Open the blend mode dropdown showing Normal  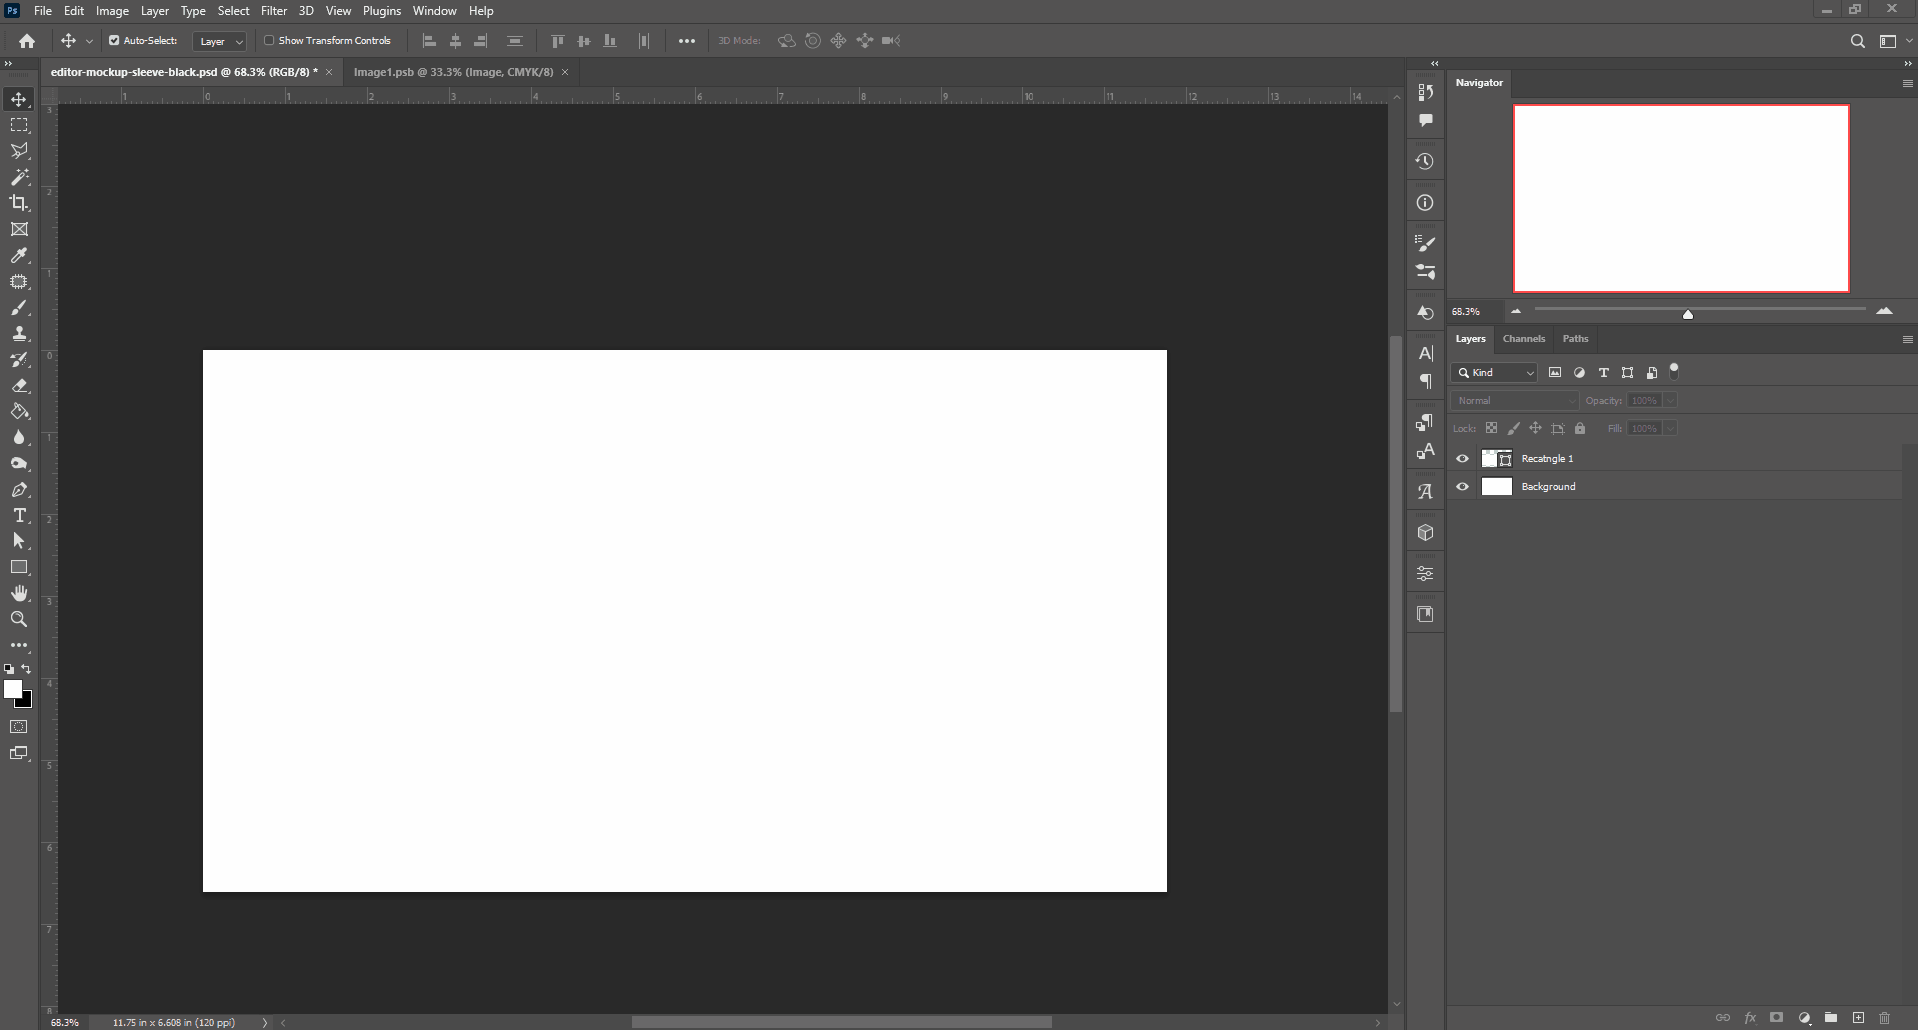[1513, 399]
